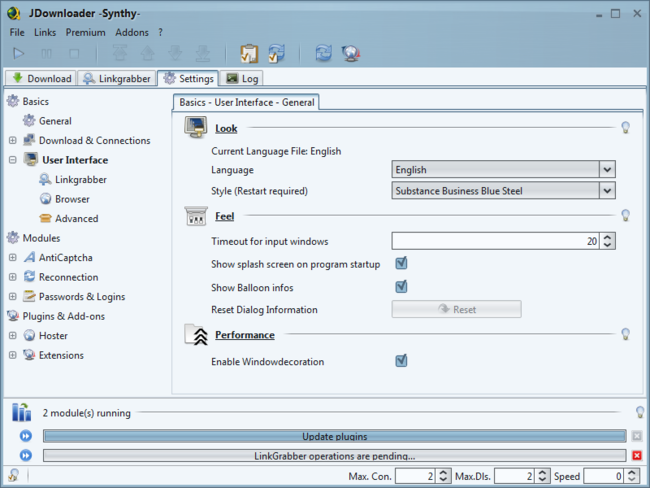The width and height of the screenshot is (650, 488).
Task: Open the Language dropdown
Action: 503,170
